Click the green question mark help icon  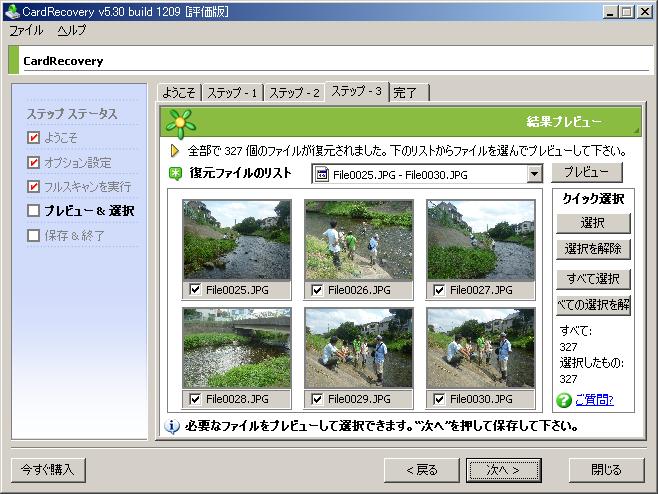(x=564, y=400)
